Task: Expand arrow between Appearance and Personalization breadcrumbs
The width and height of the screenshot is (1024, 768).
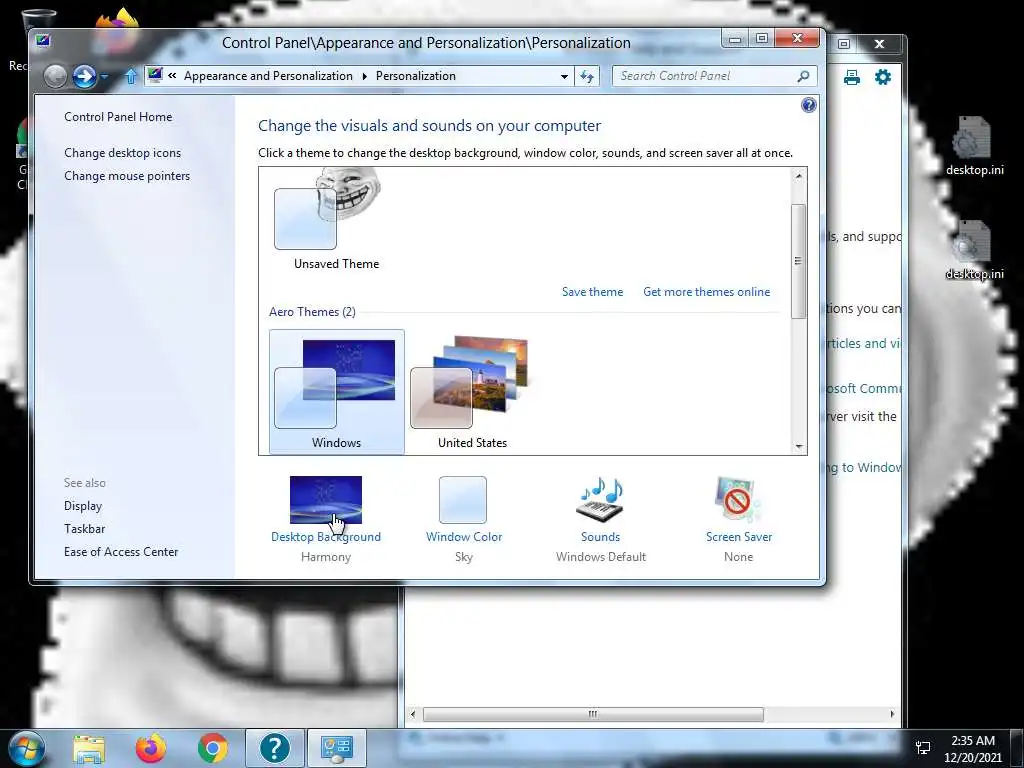Action: click(364, 76)
